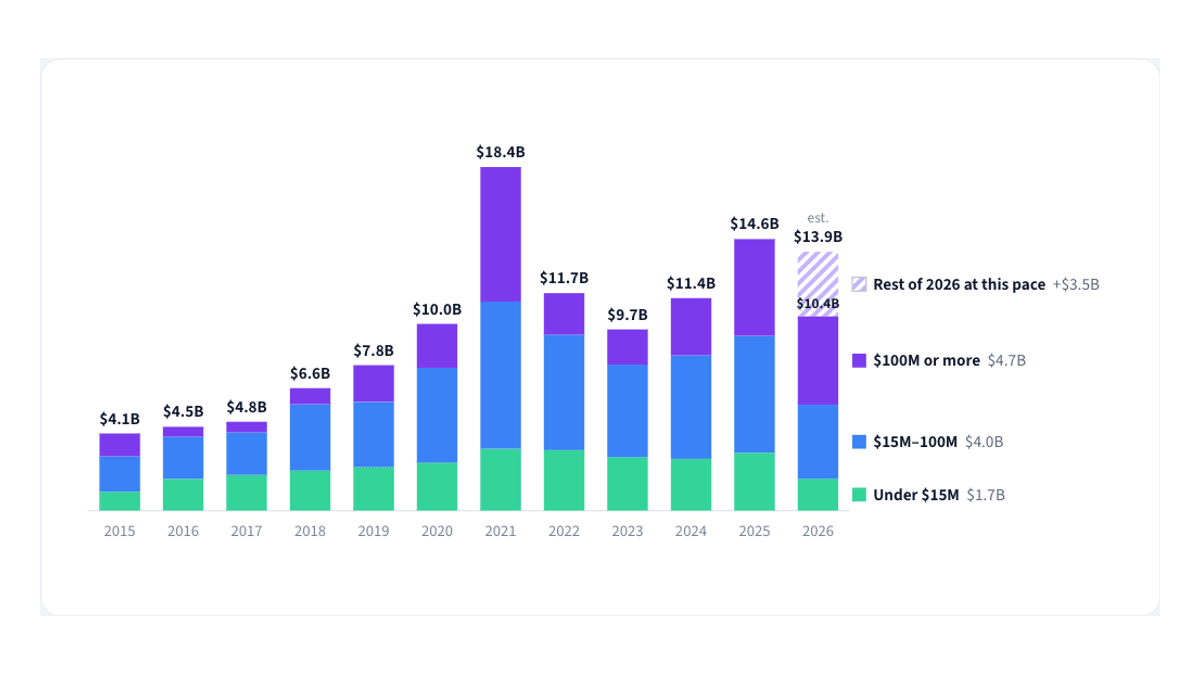1200x675 pixels.
Task: Click the 2022 x-axis label
Action: point(564,531)
